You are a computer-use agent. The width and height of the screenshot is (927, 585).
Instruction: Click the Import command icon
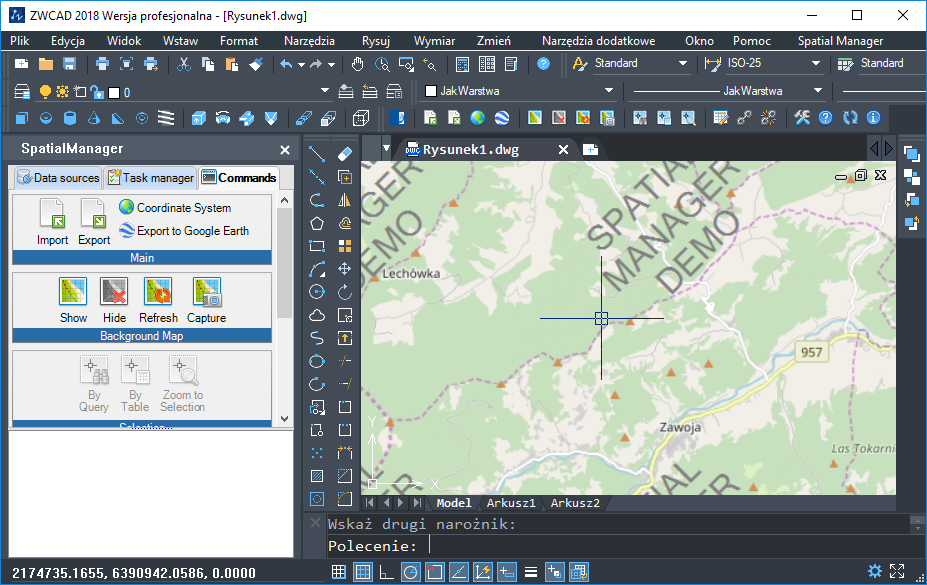click(52, 213)
